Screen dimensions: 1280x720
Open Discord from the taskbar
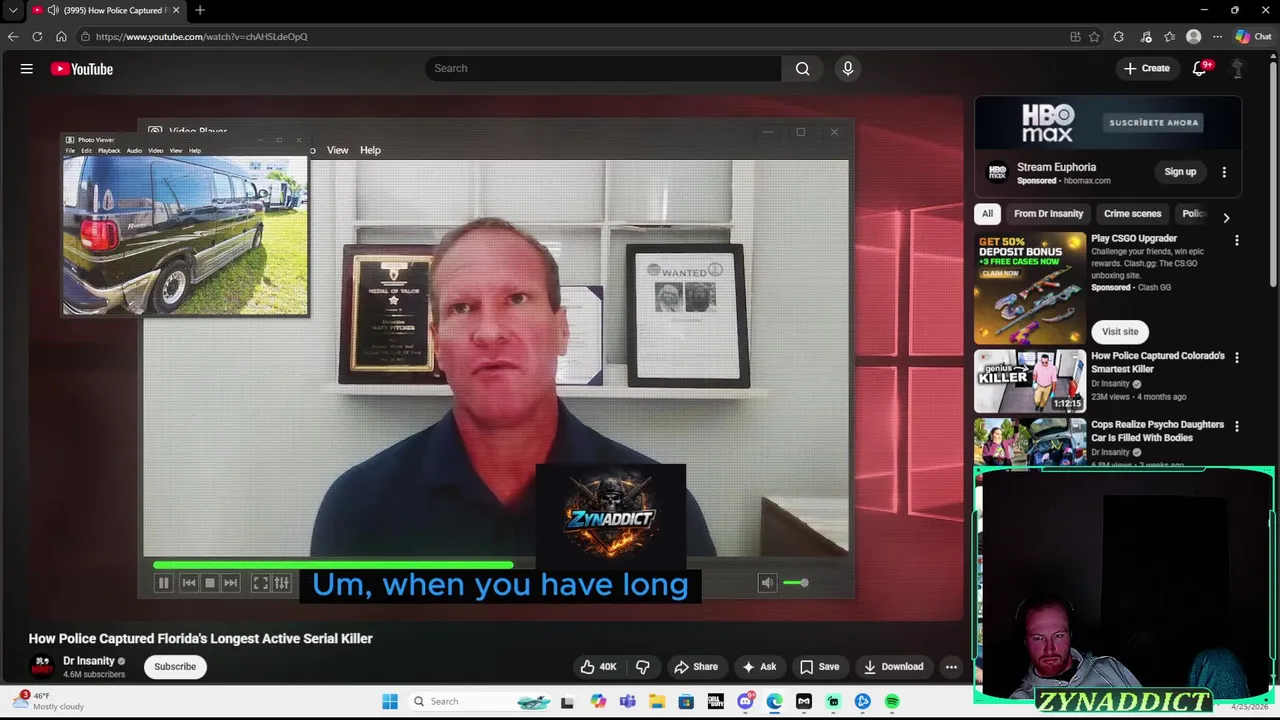pyautogui.click(x=745, y=702)
